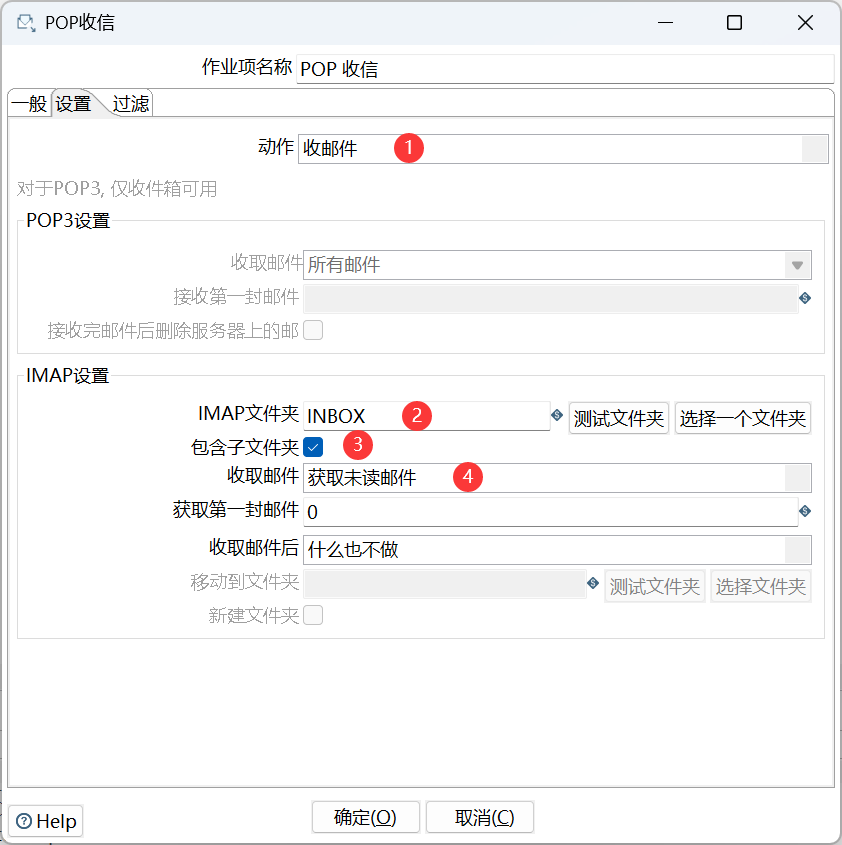Open the 动作 dropdown showing 收邮件
The image size is (842, 845).
tap(563, 149)
